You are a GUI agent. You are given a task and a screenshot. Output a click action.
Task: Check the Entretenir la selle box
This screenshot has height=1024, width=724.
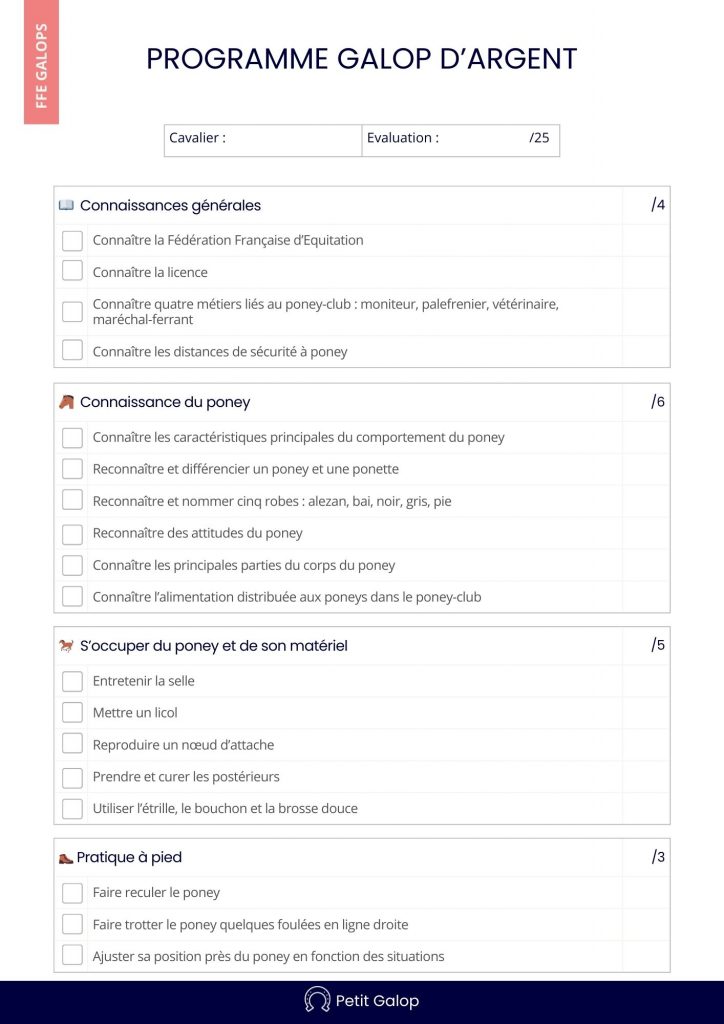72,681
